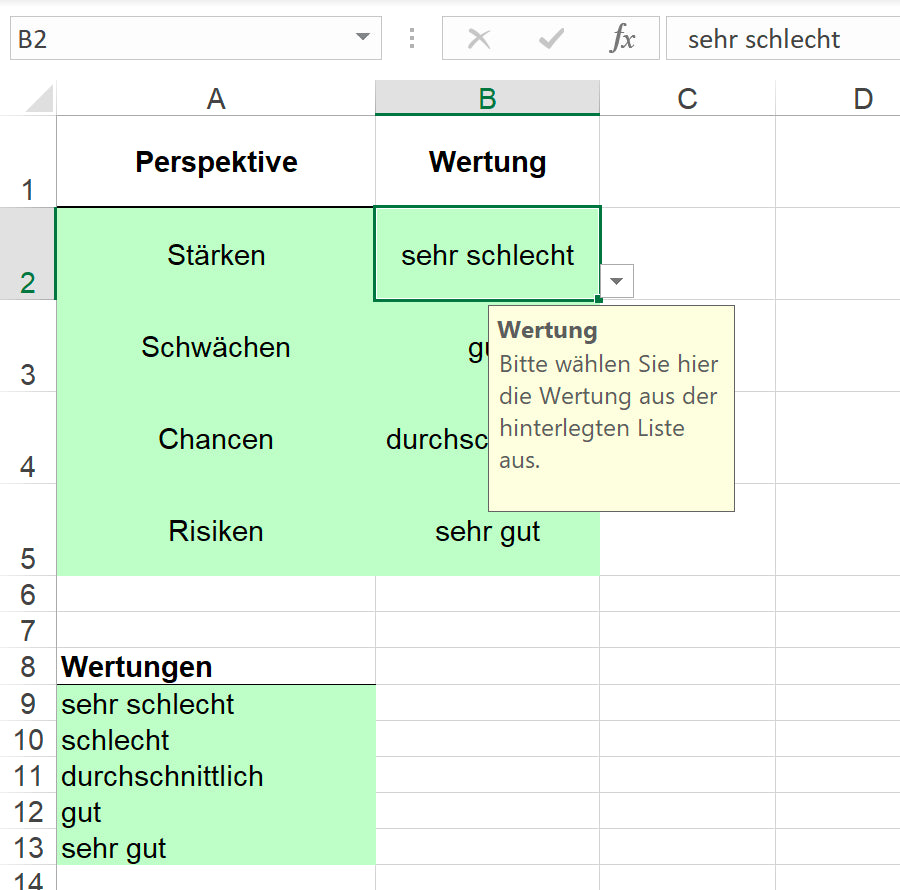The height and width of the screenshot is (890, 900).
Task: Click the vertical ellipsis beside the Name Box
Action: (x=411, y=38)
